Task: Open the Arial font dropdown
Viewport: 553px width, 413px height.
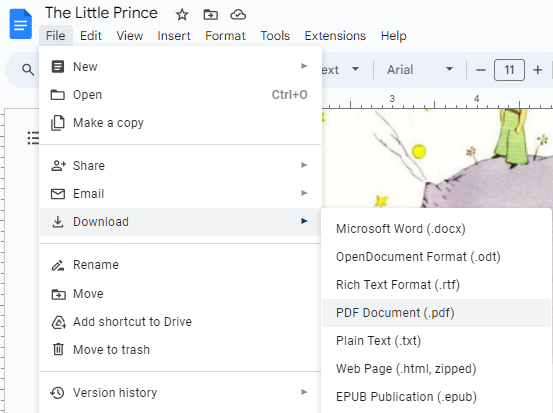Action: coord(420,70)
